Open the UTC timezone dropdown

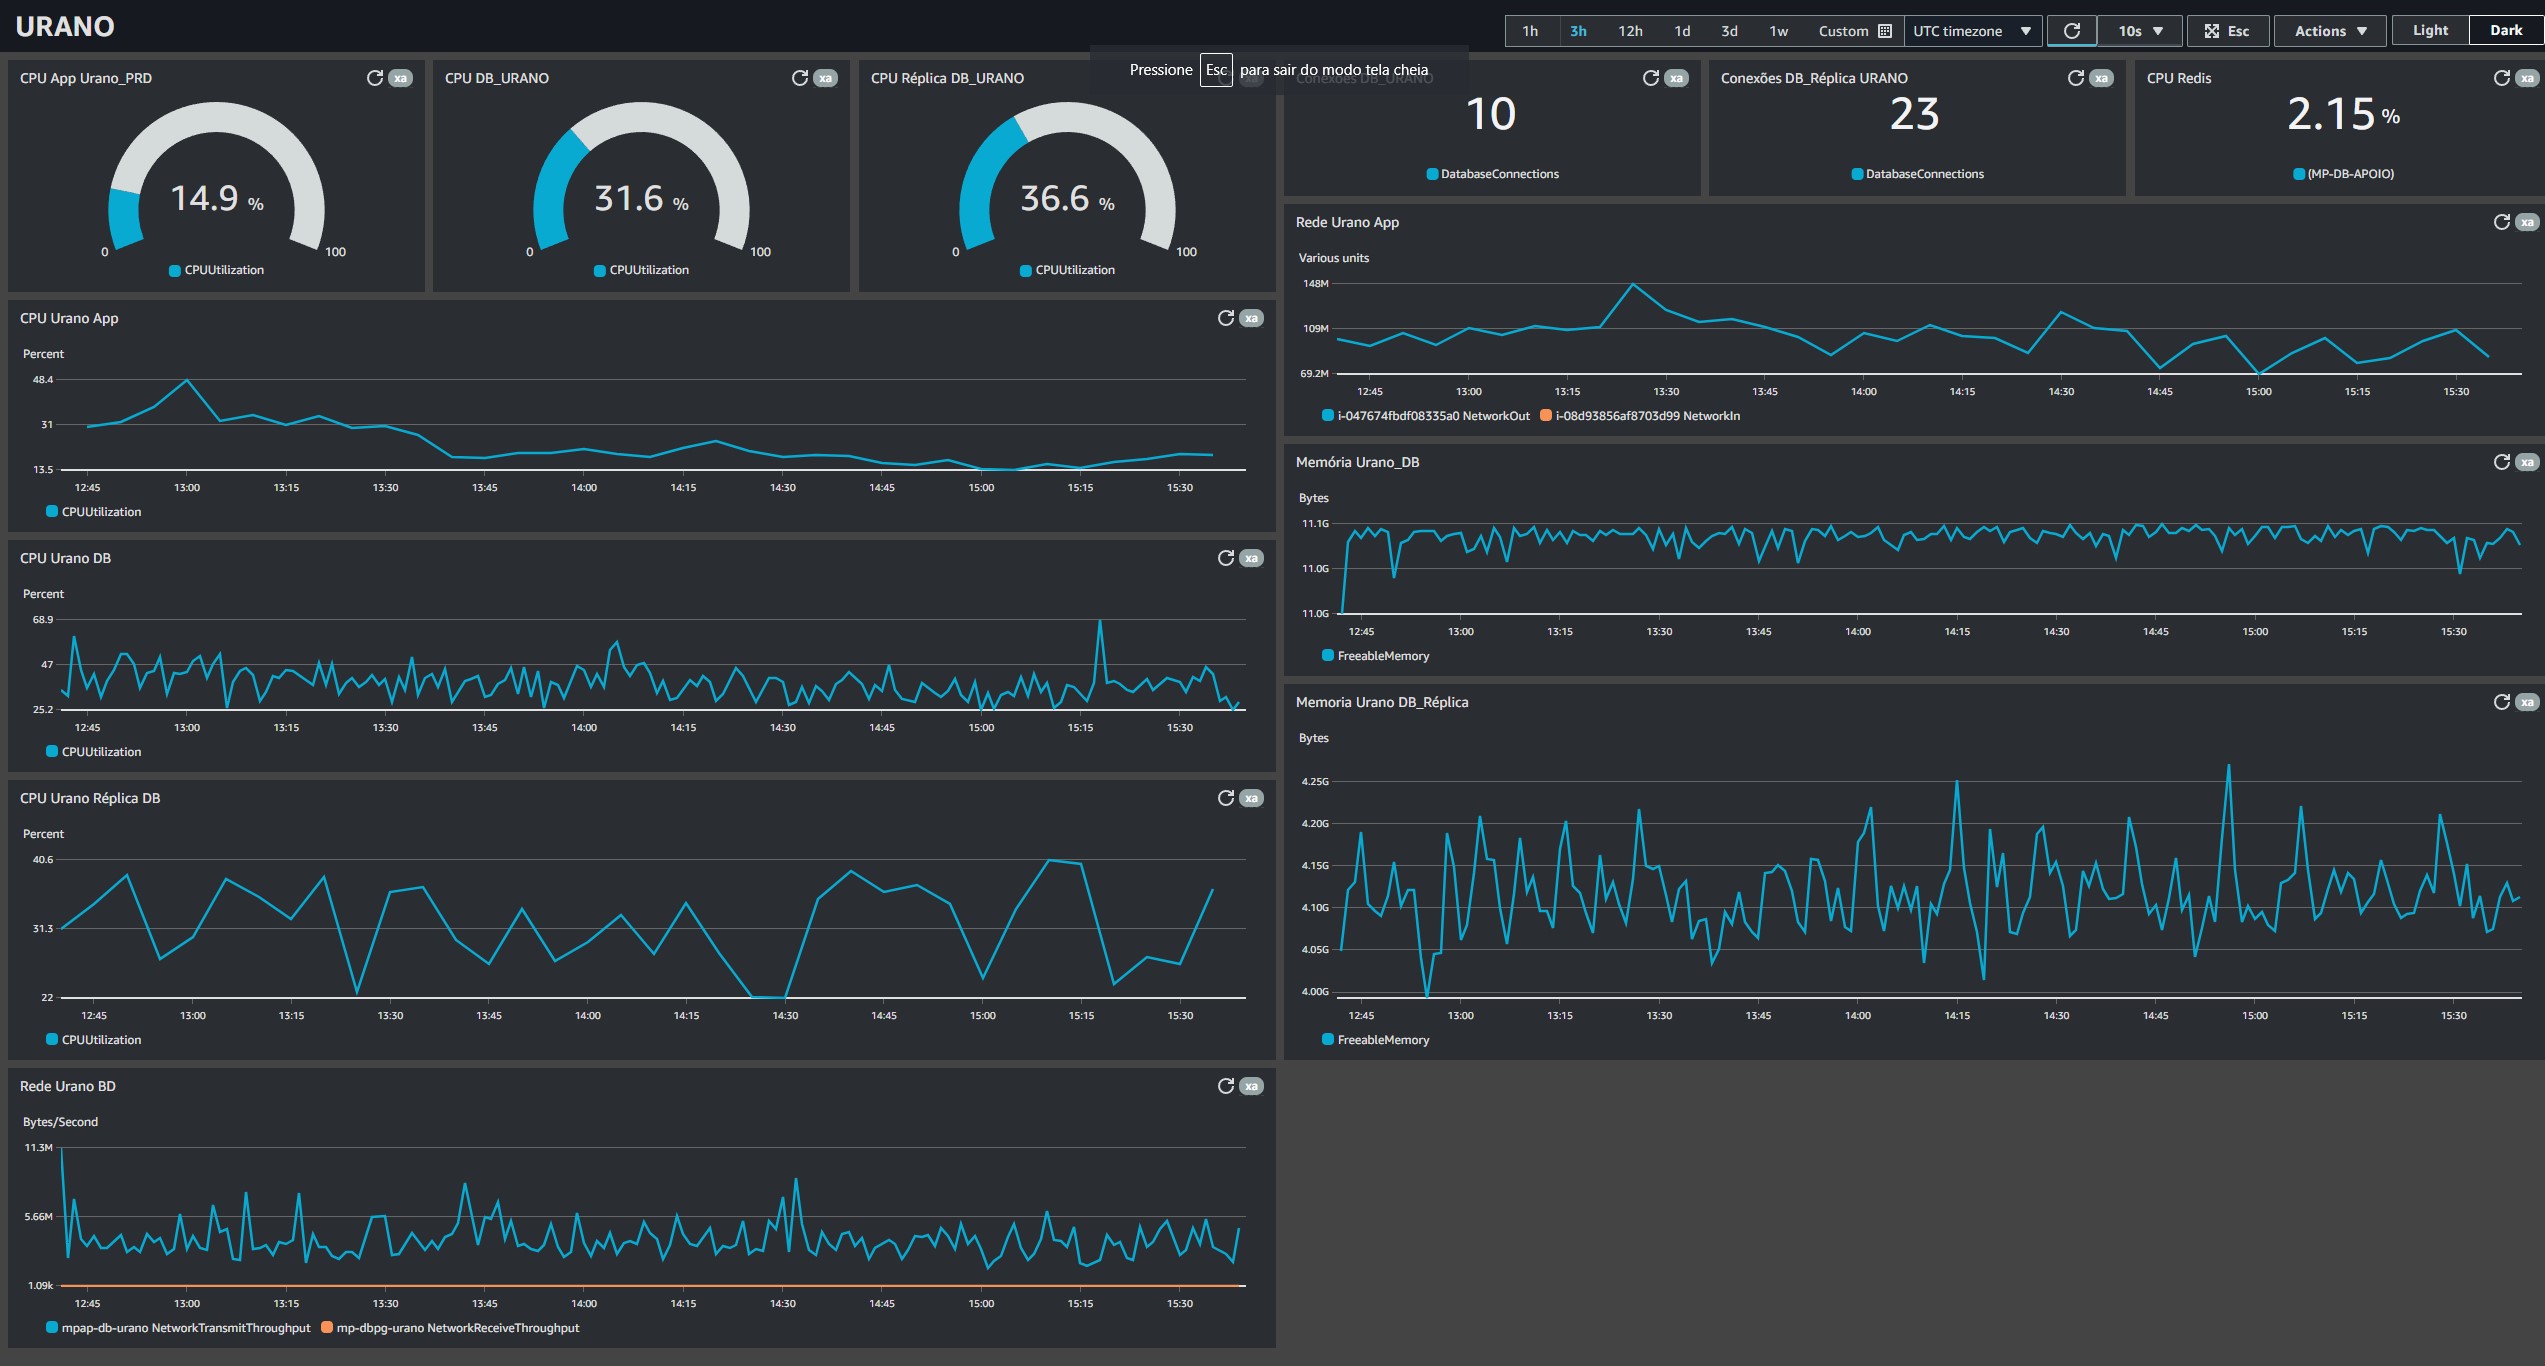pos(1972,31)
